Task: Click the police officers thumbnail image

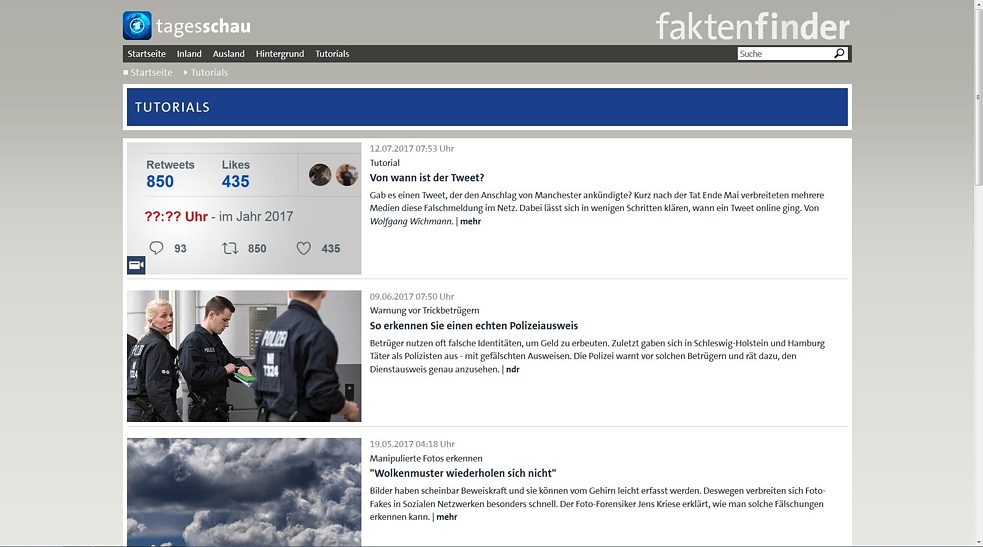Action: (244, 356)
